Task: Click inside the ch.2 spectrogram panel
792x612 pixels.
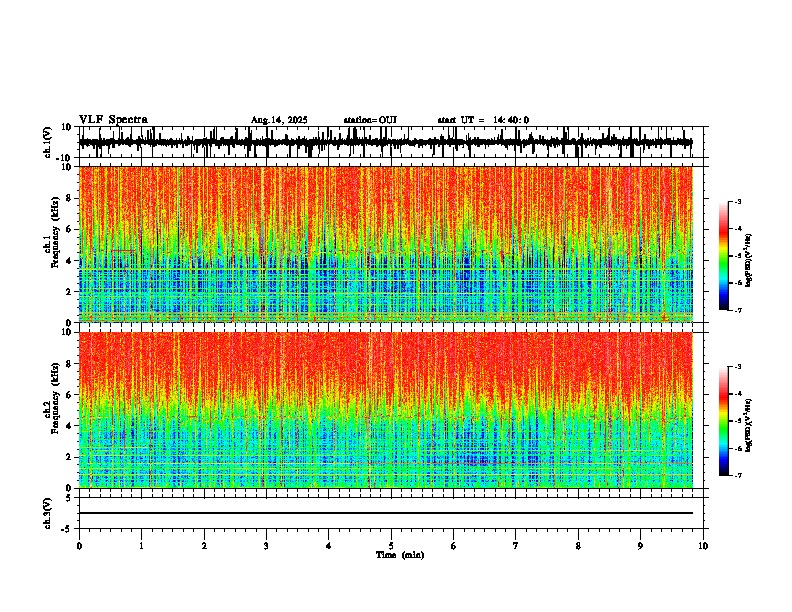Action: click(385, 410)
